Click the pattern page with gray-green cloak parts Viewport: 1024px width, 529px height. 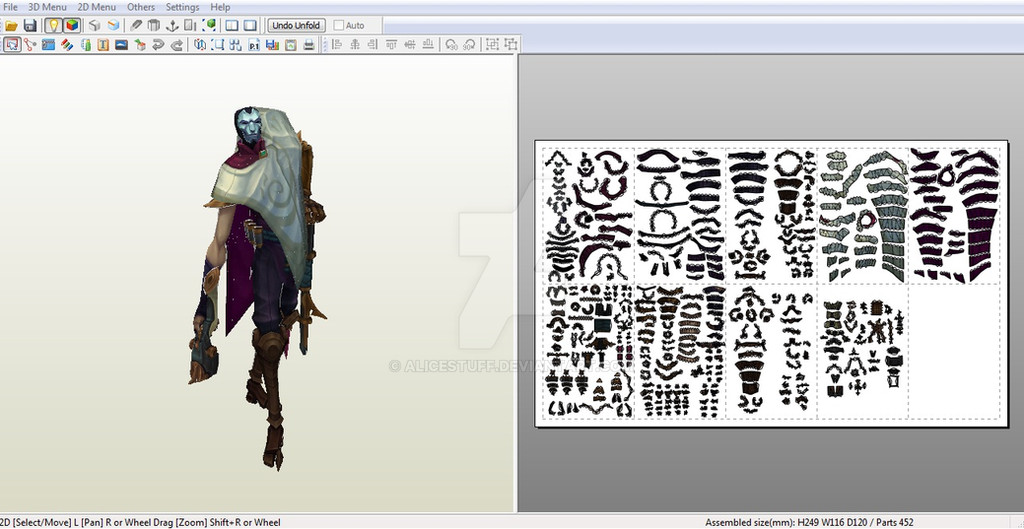pyautogui.click(x=863, y=216)
